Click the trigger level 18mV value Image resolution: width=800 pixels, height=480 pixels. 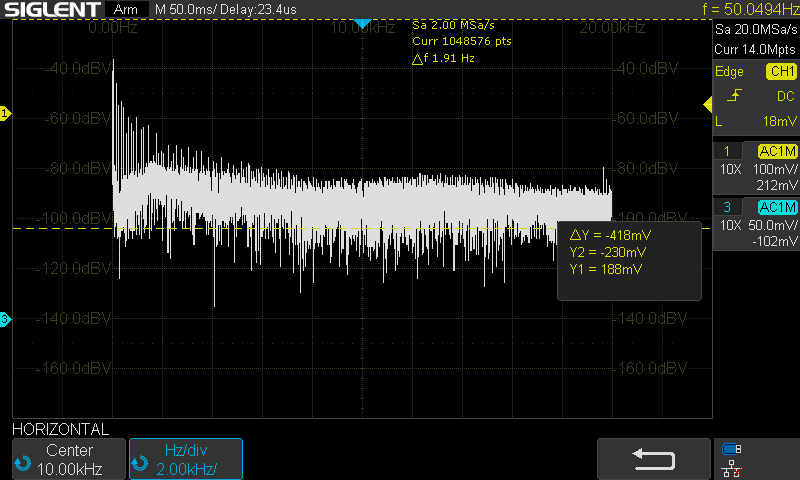point(780,121)
